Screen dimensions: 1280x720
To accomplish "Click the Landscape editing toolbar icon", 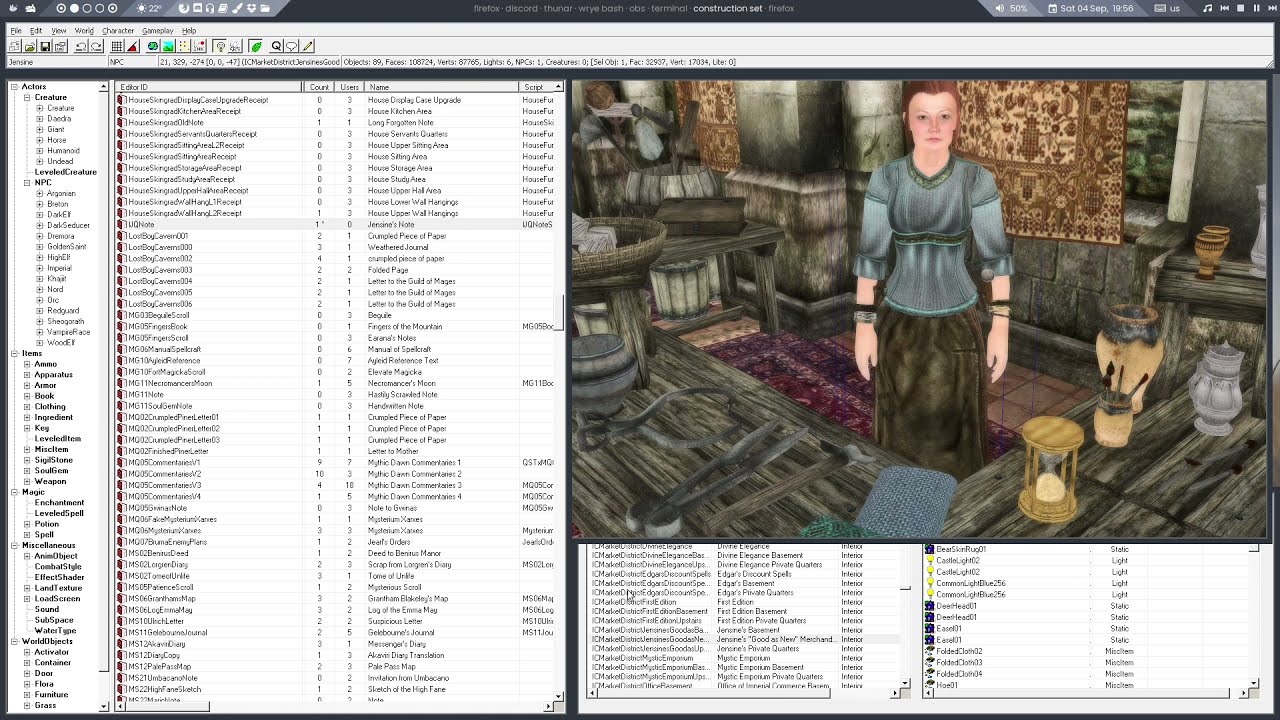I will (x=168, y=46).
